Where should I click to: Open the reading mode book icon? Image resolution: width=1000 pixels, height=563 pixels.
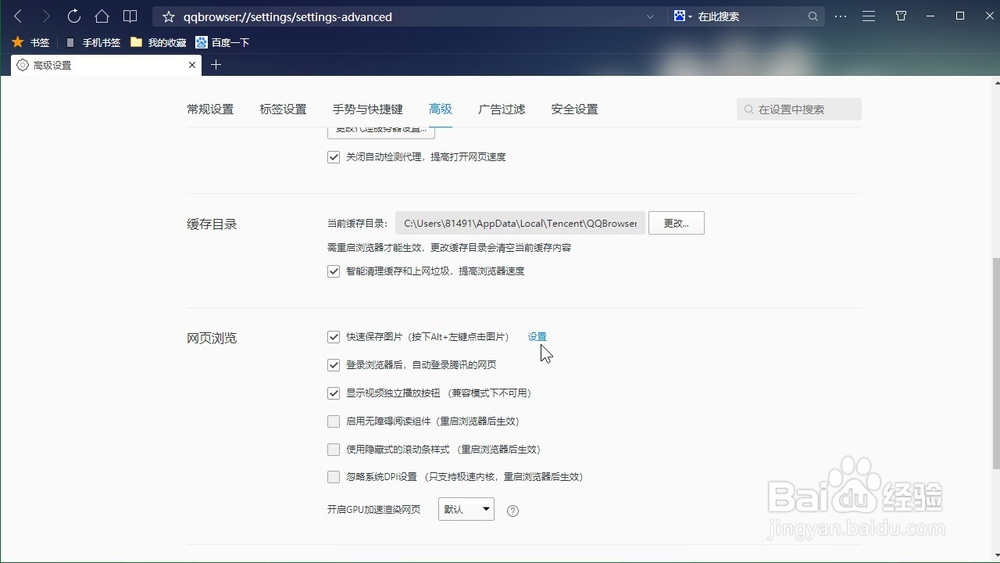pos(130,17)
